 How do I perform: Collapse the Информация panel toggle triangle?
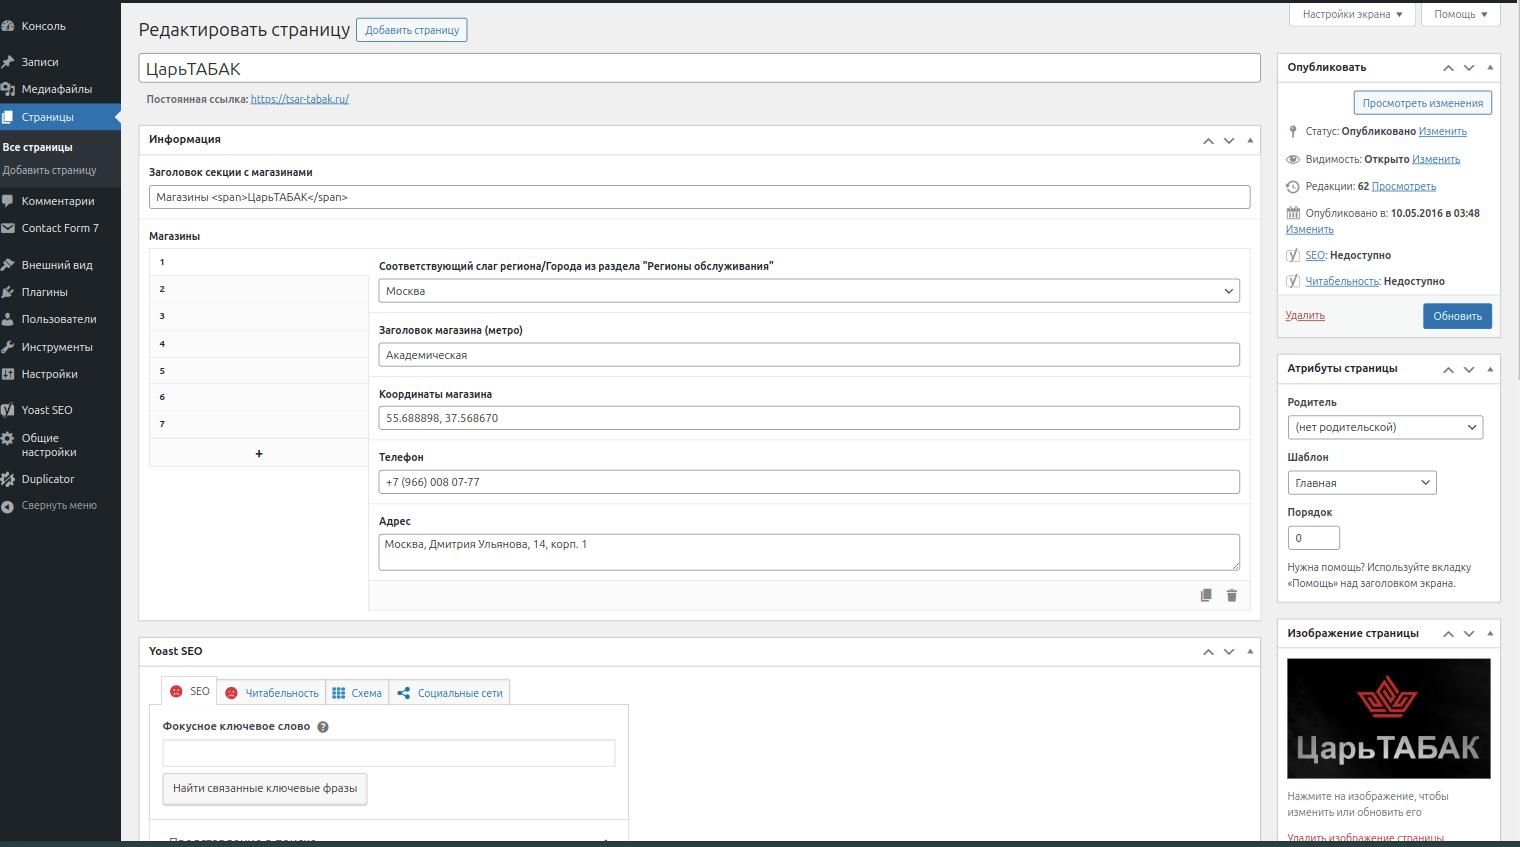1250,140
